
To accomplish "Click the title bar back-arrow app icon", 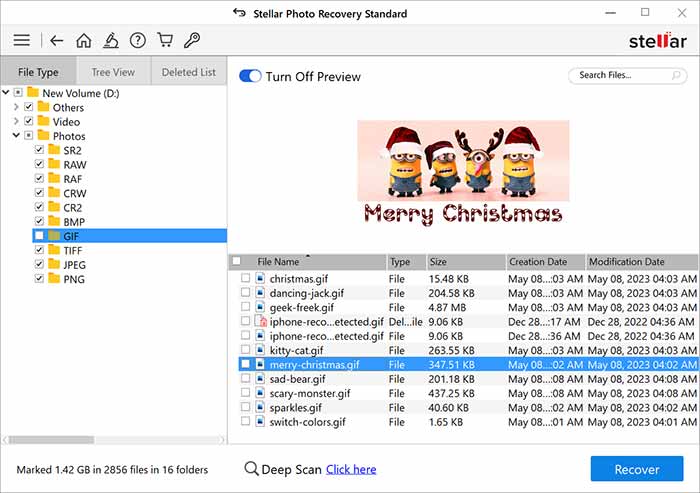I will [239, 13].
